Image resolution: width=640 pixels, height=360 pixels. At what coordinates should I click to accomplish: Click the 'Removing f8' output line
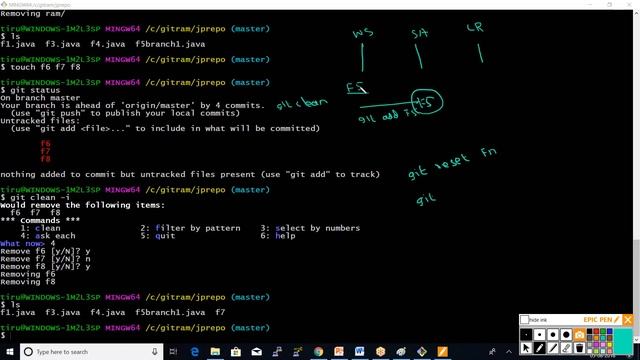tap(28, 282)
